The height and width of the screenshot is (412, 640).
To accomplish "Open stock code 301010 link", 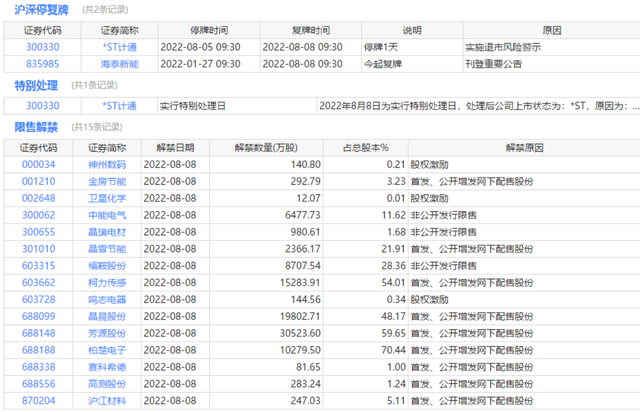I will 38,249.
